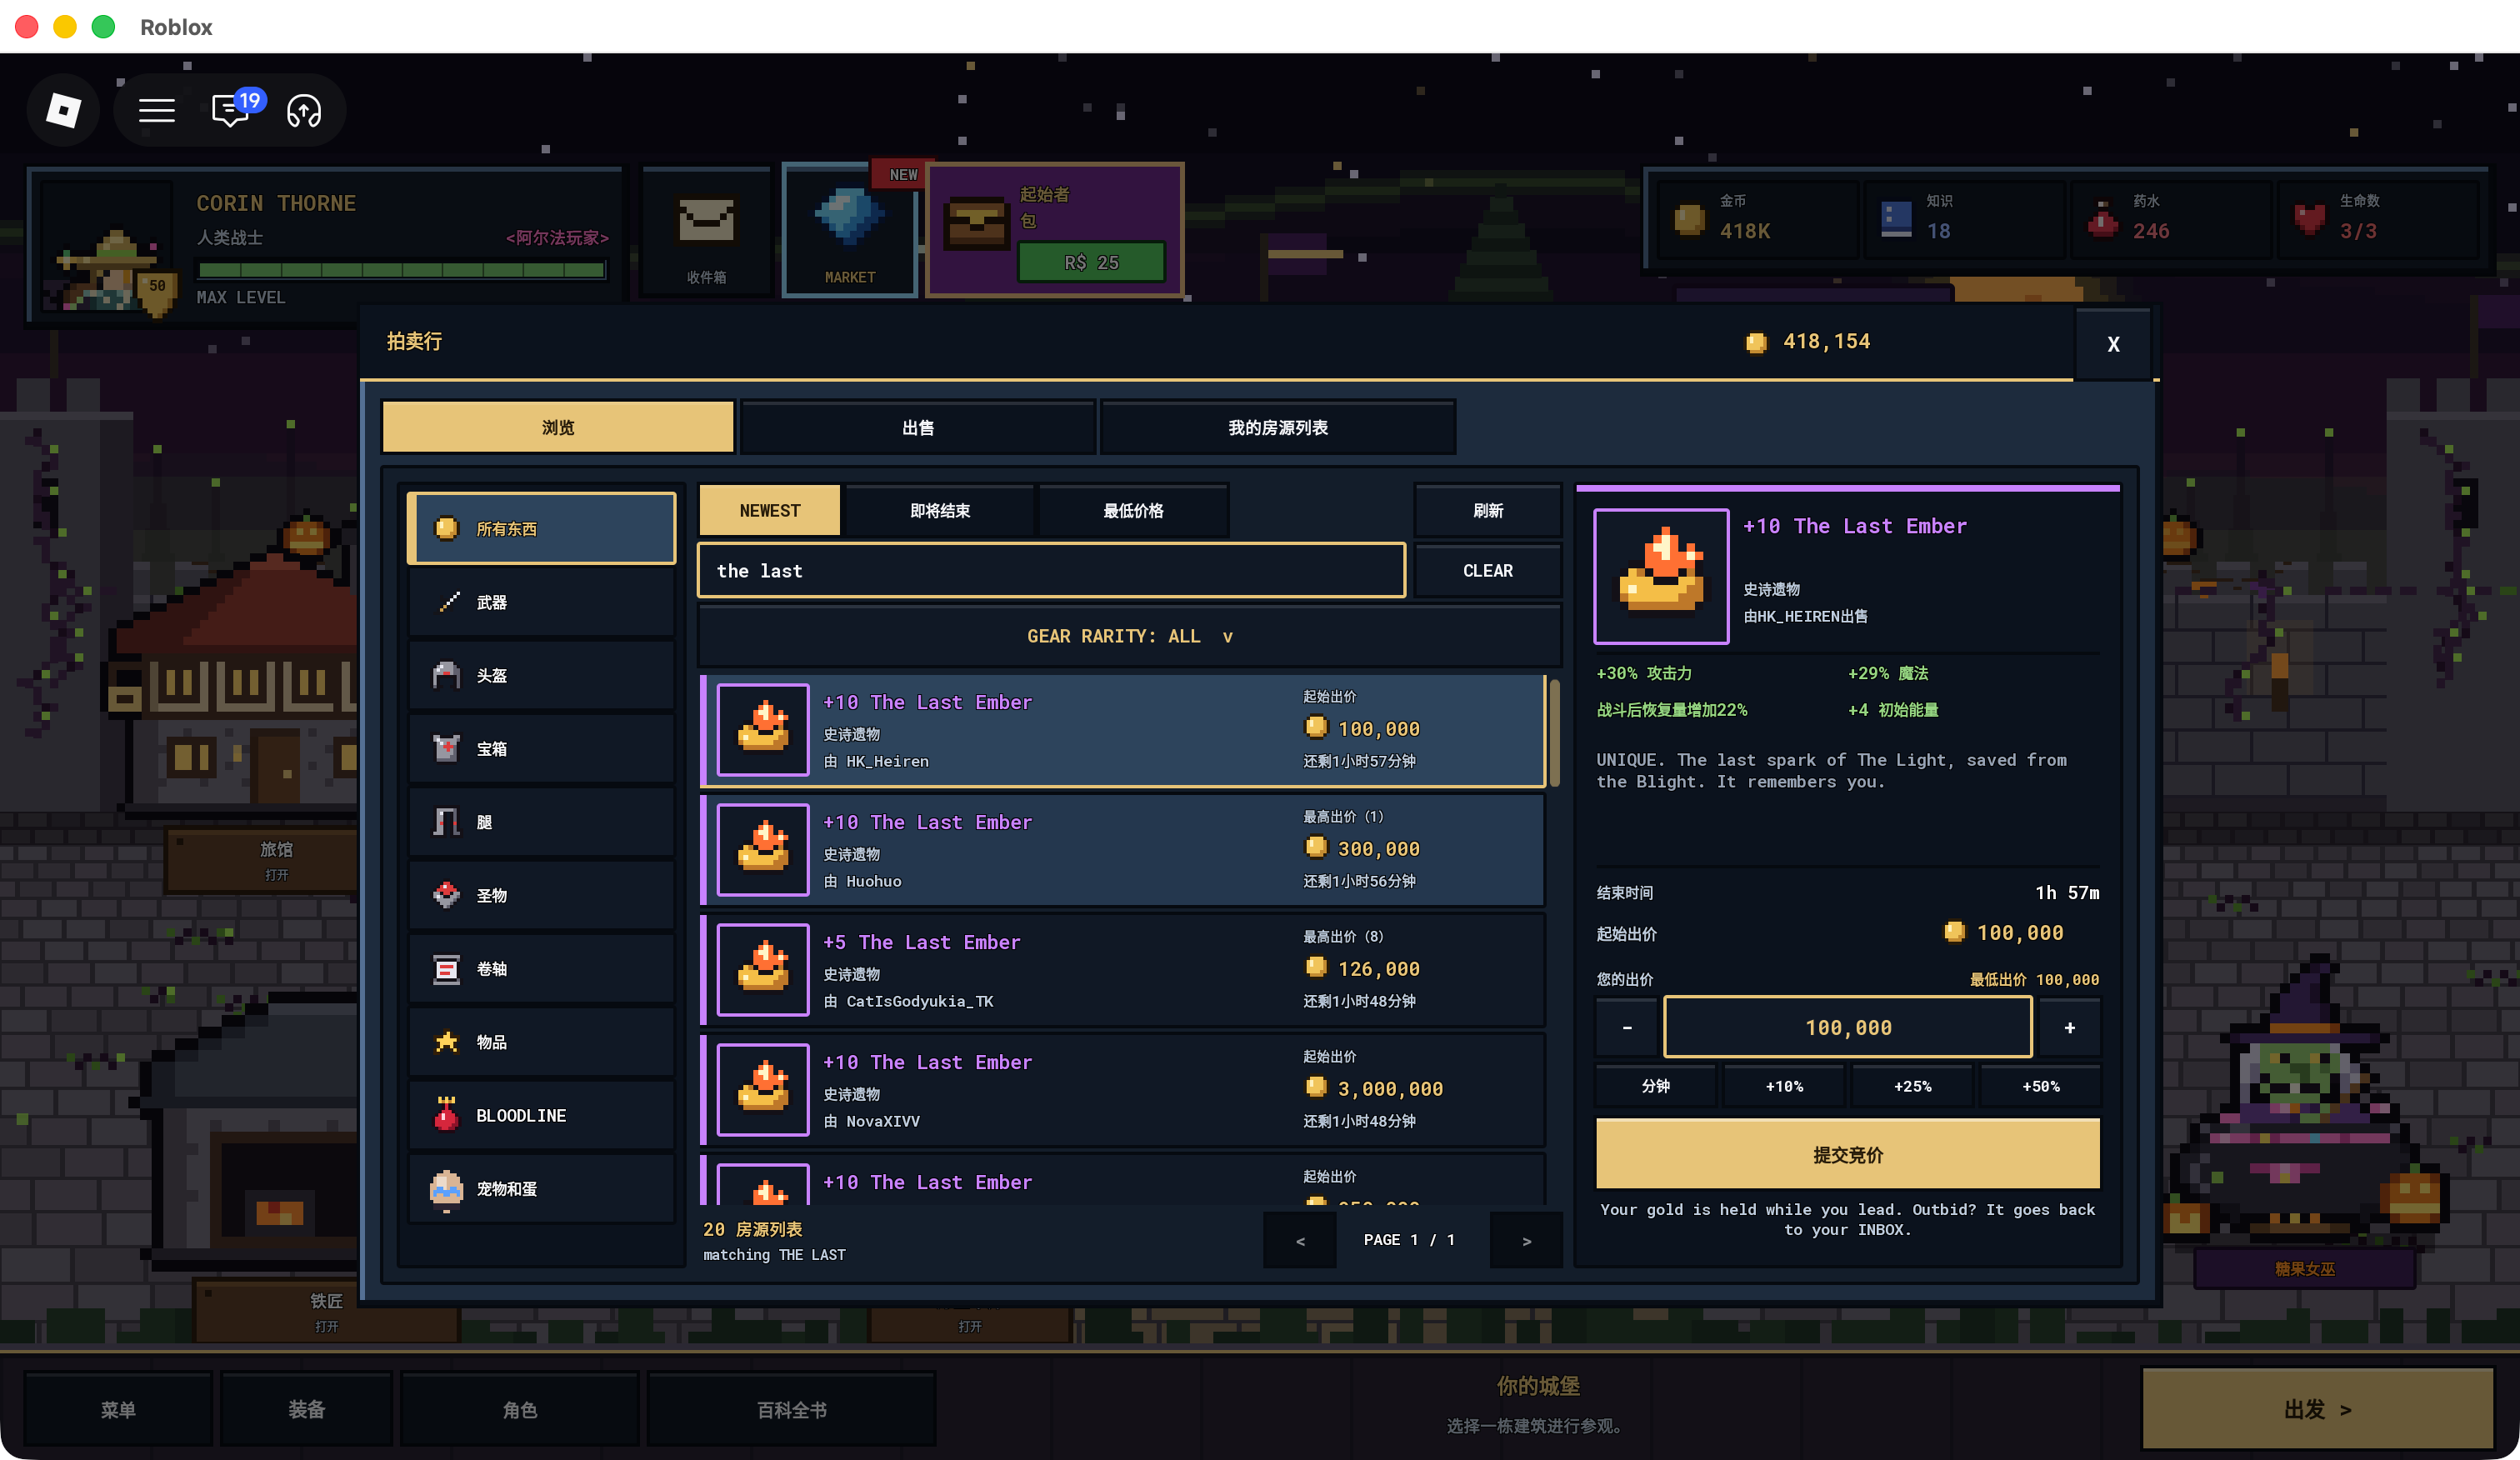The image size is (2520, 1460).
Task: Go to the previous listings page
Action: coord(1300,1240)
